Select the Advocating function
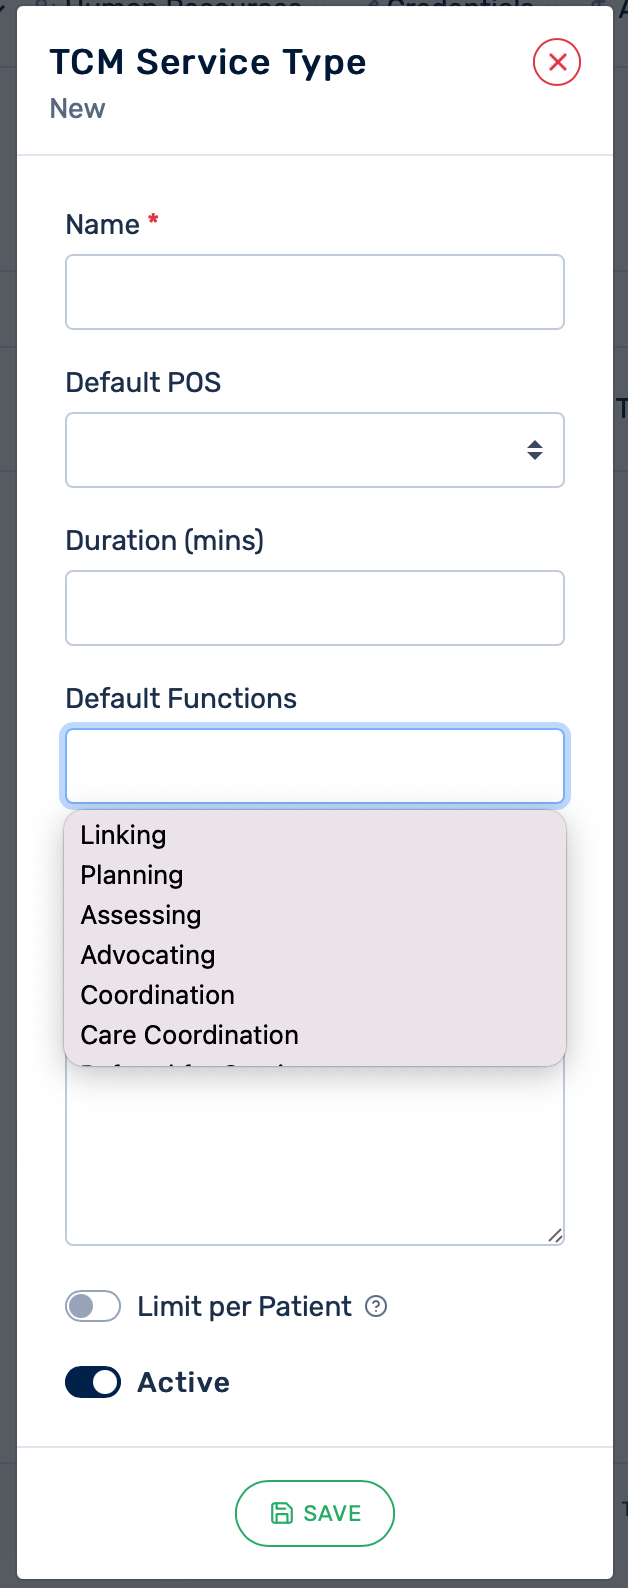 [x=148, y=955]
